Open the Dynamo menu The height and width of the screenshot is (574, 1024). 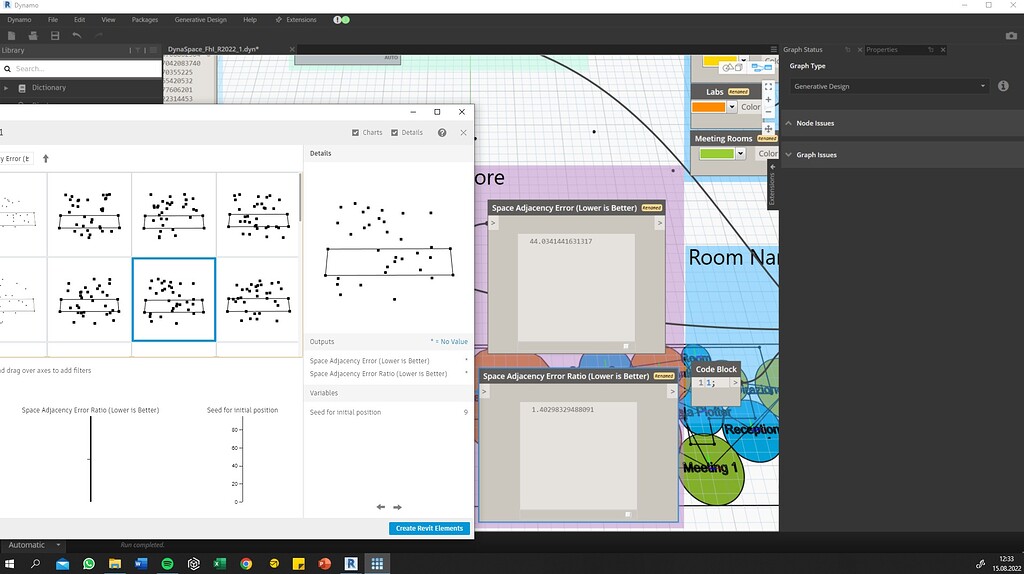point(19,20)
